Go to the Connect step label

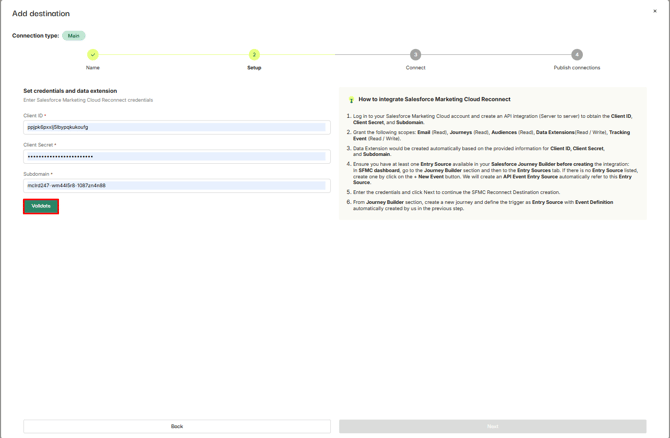click(x=415, y=68)
